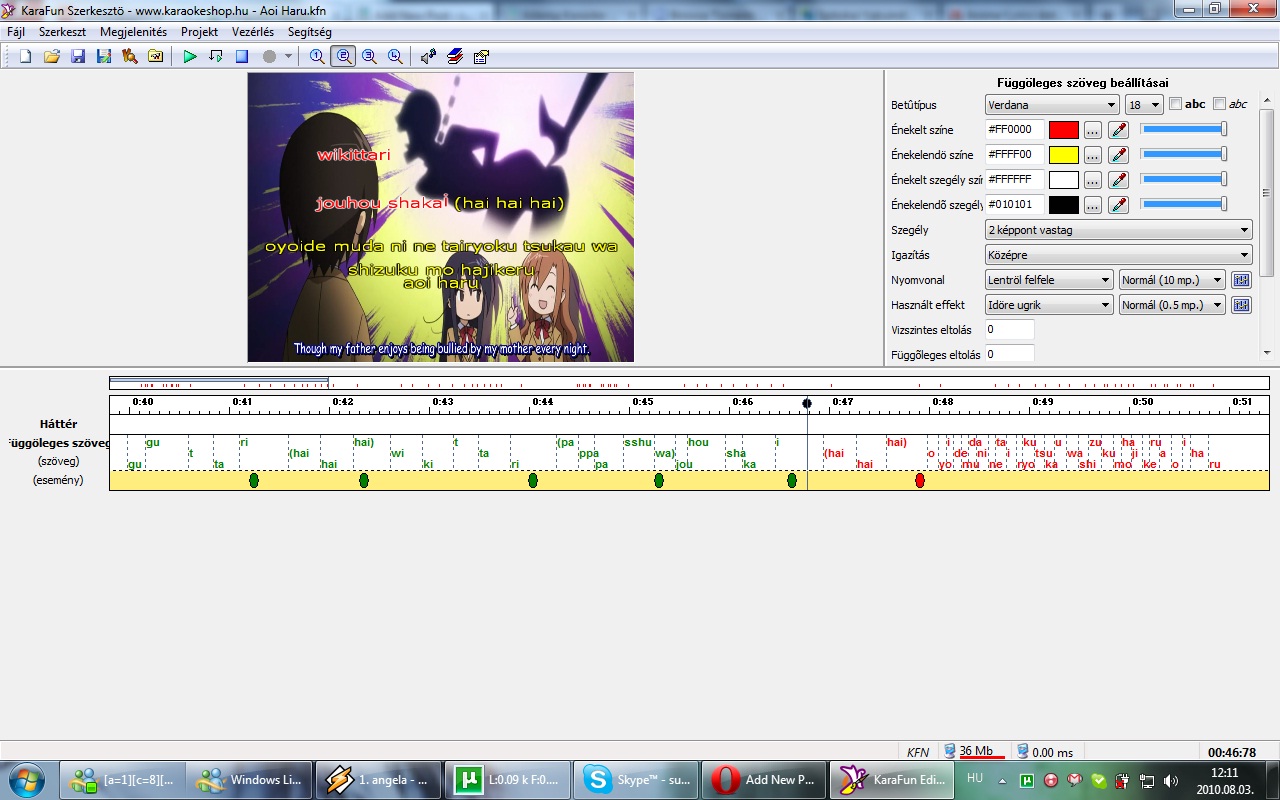
Task: Click settings icon beside Normál (10 mp.)
Action: (x=1241, y=280)
